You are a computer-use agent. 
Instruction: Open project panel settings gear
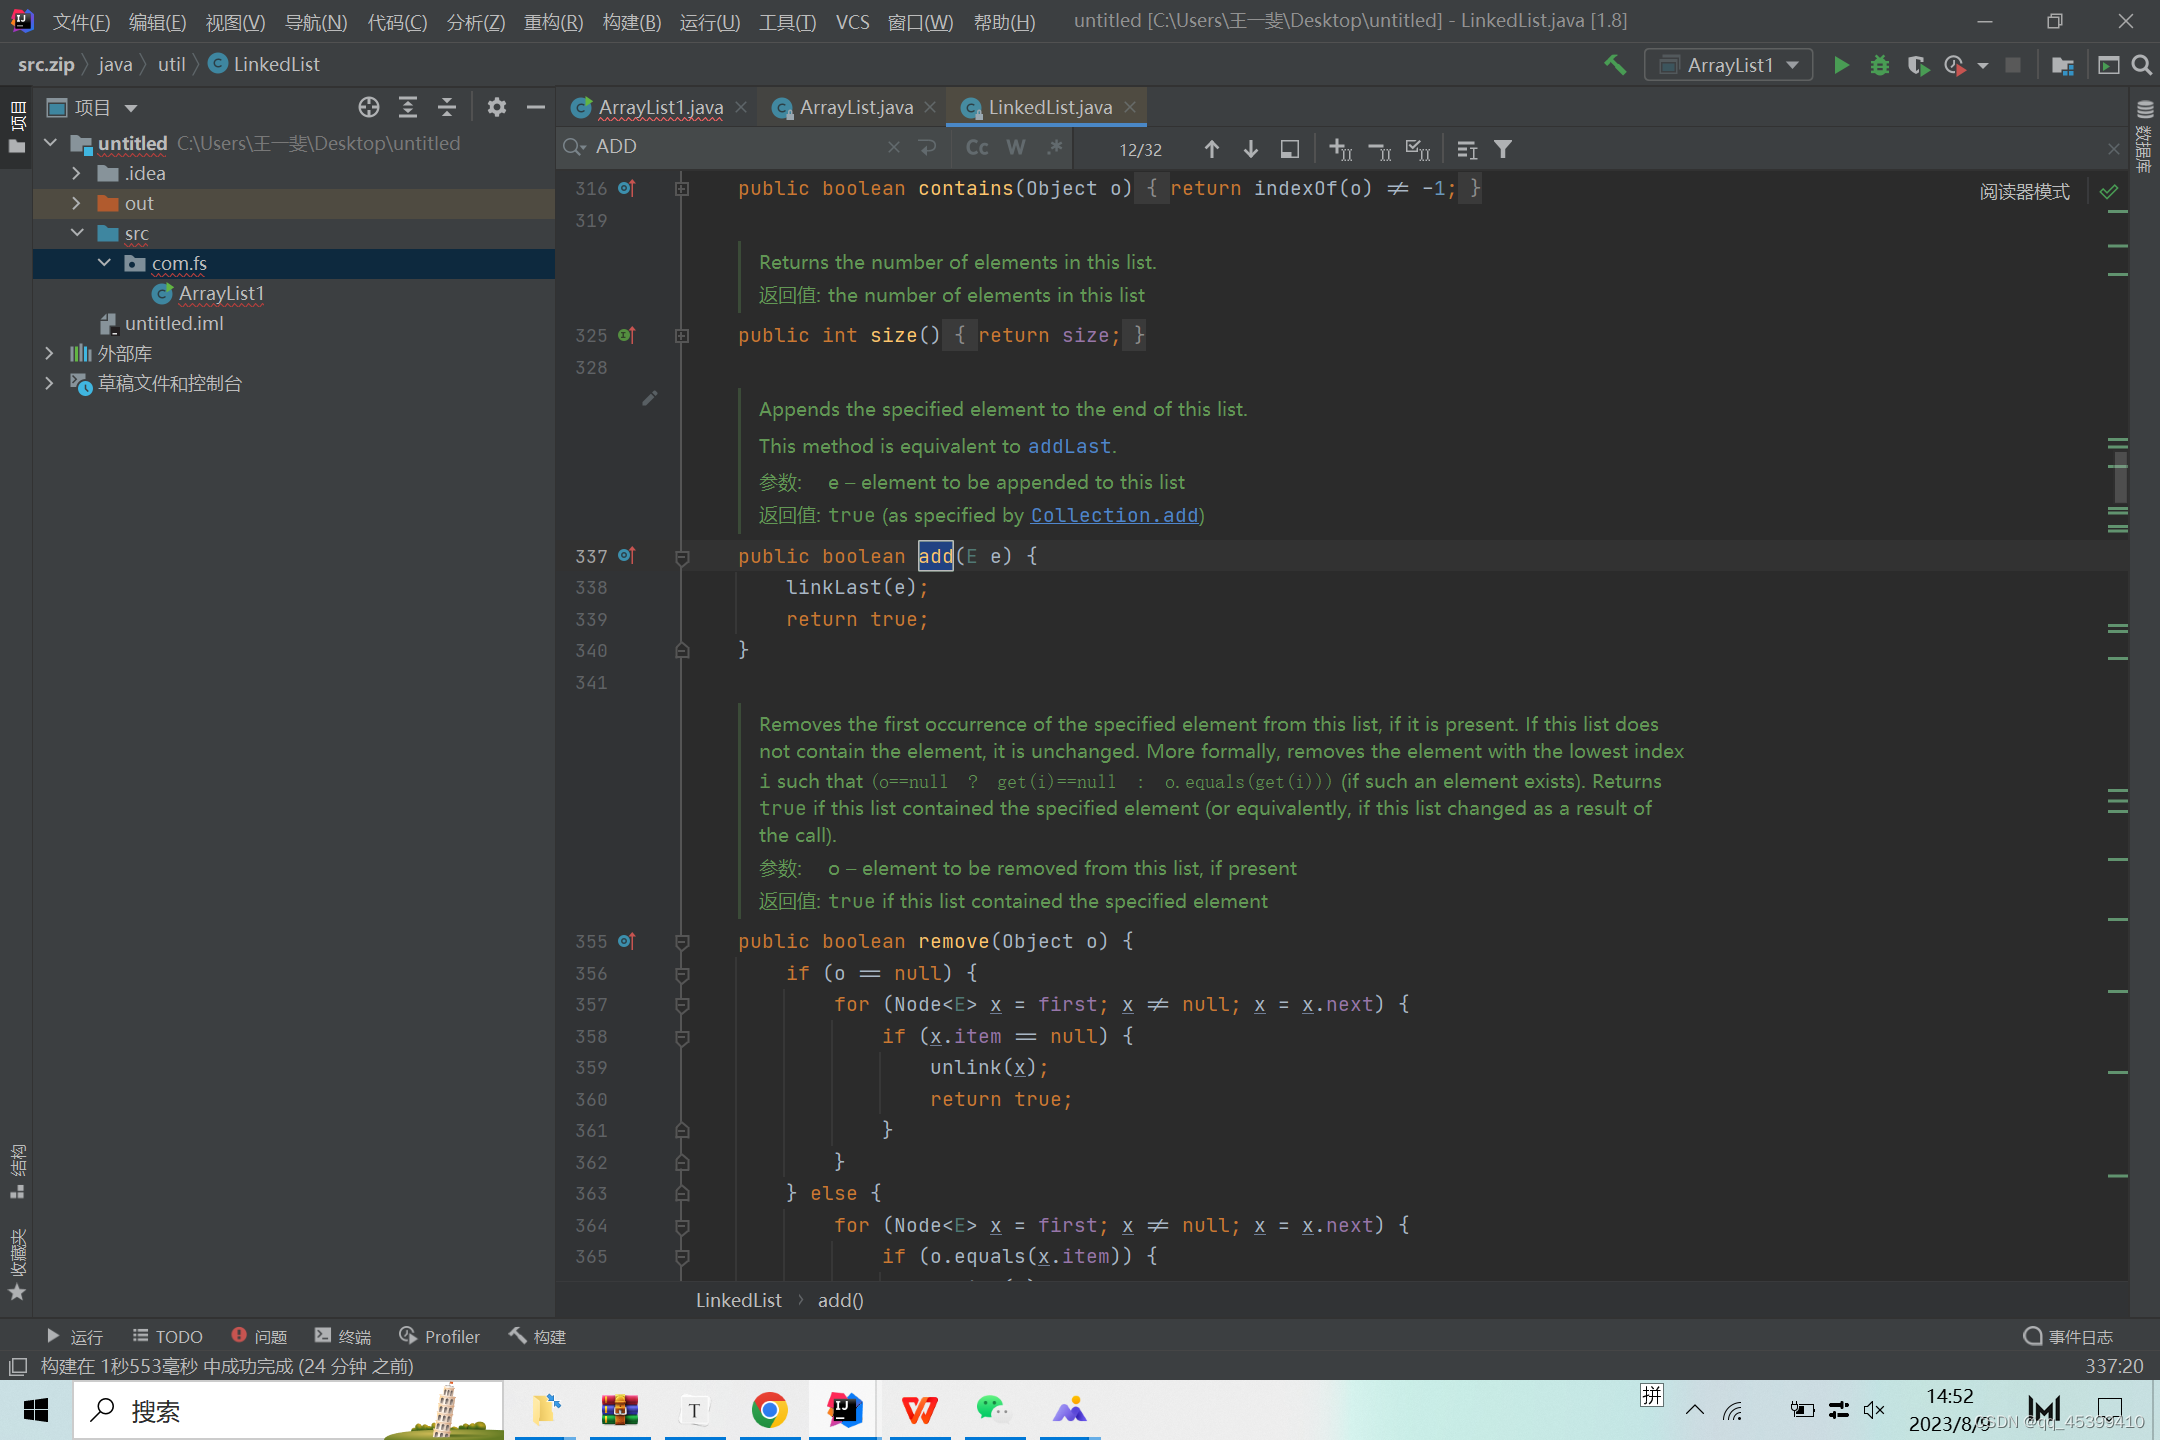click(x=497, y=107)
